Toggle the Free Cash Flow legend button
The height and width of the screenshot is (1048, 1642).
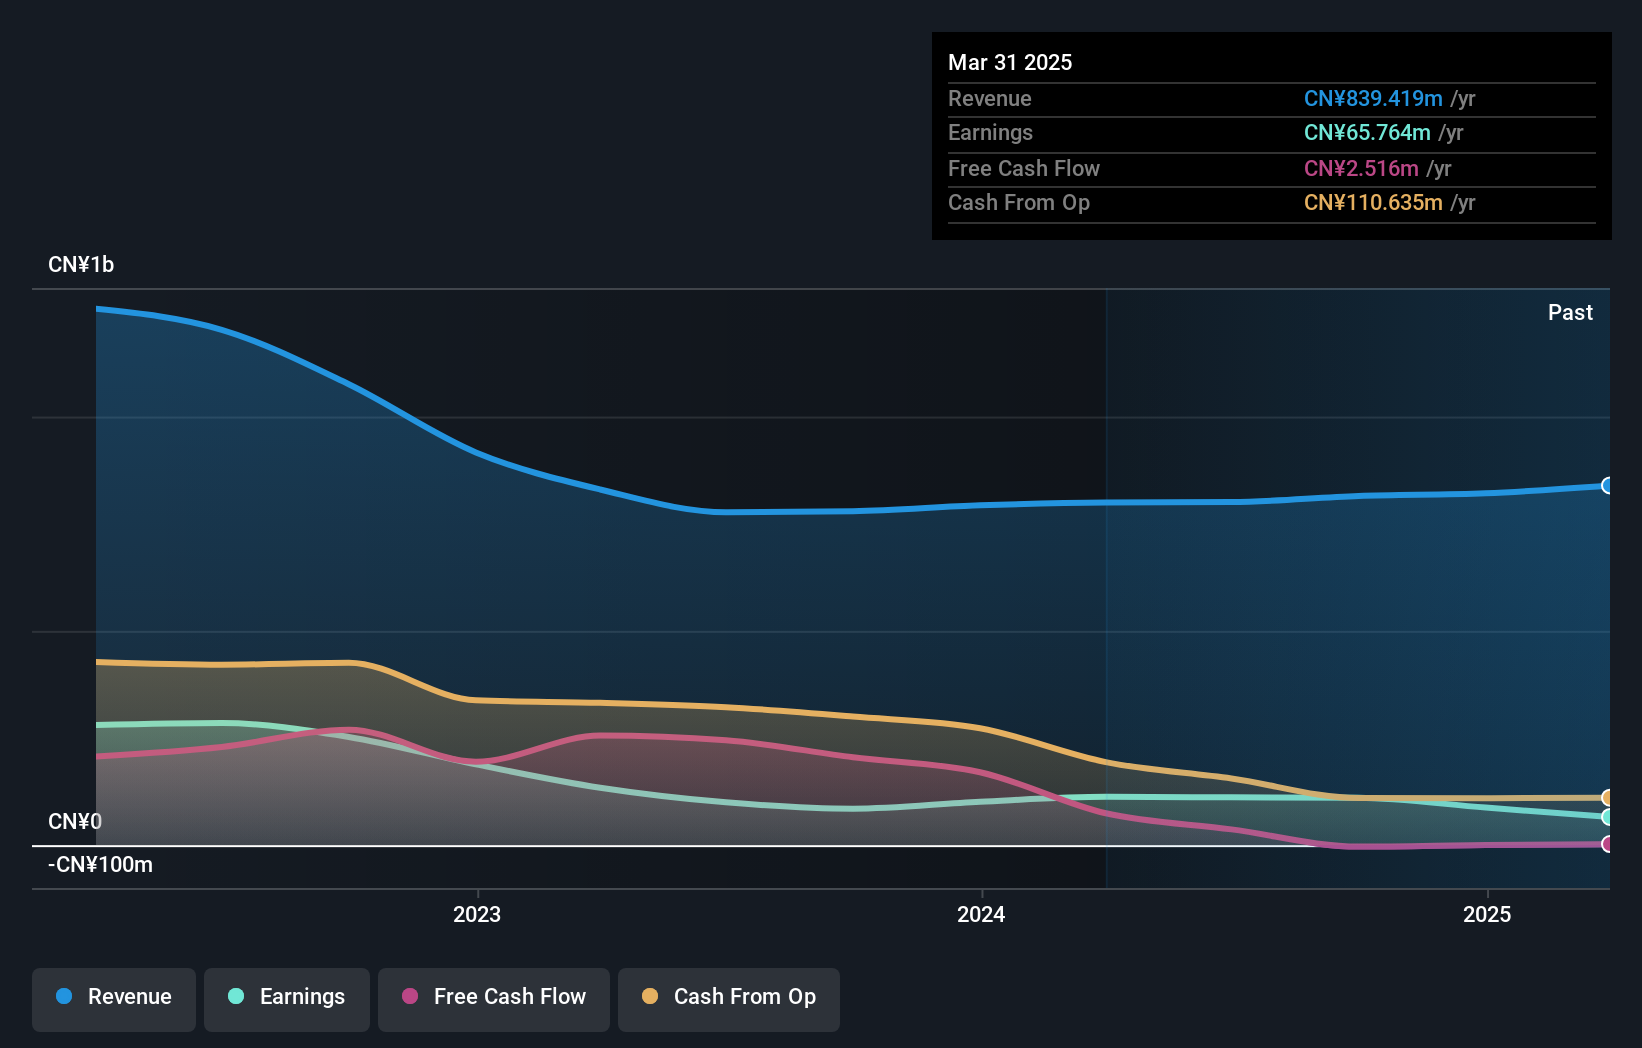pos(494,999)
